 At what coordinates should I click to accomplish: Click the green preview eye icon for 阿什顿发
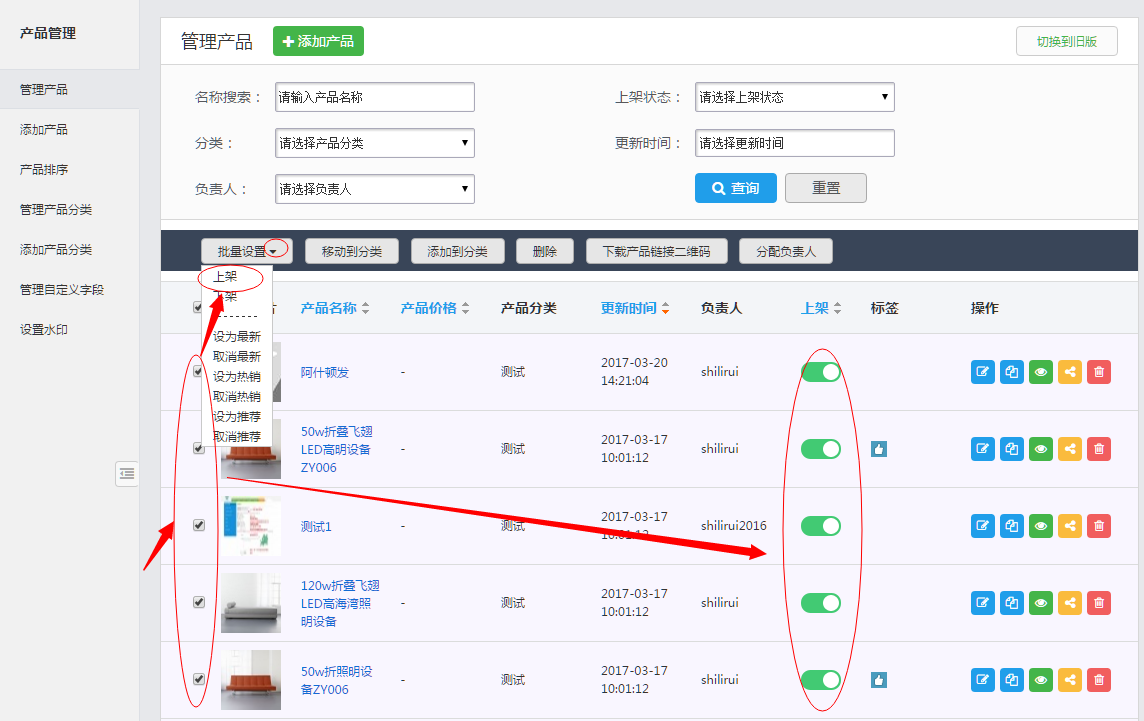[x=1041, y=372]
